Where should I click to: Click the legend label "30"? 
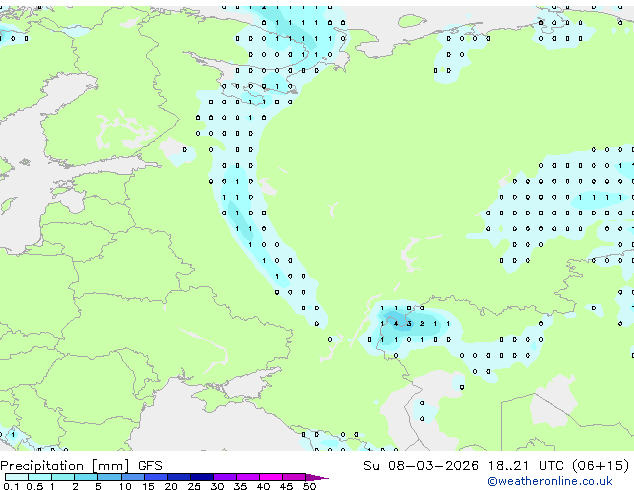coord(217,486)
